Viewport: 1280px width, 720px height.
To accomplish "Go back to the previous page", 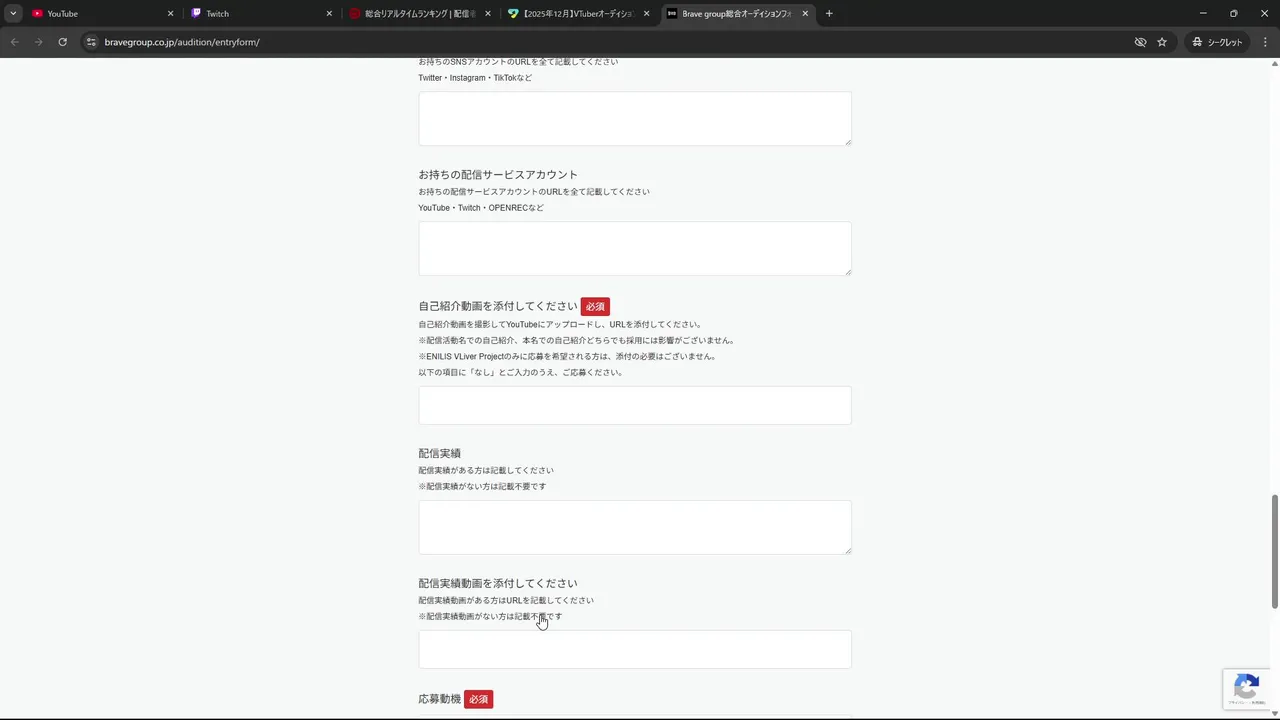I will [x=14, y=42].
